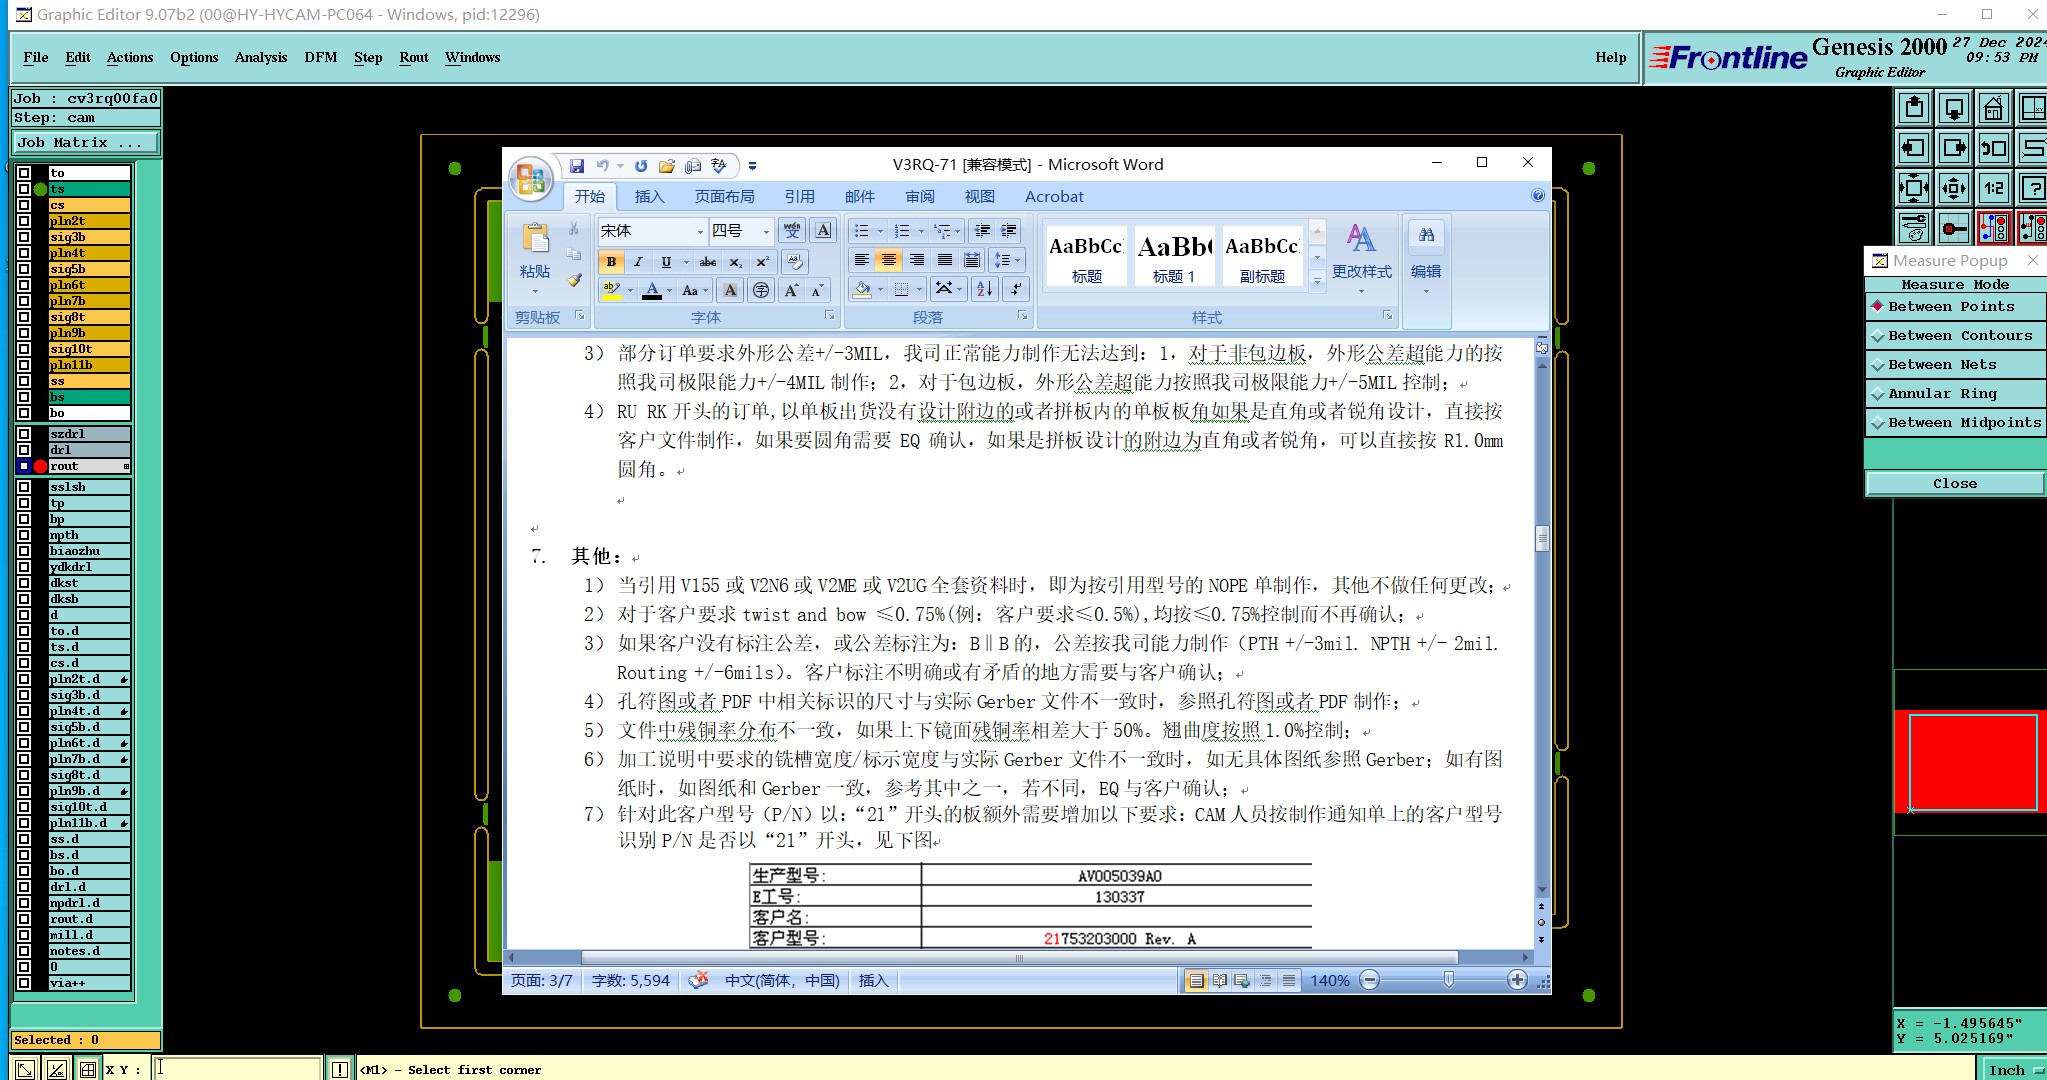Image resolution: width=2047 pixels, height=1080 pixels.
Task: Click the 140% zoom level in Word
Action: pos(1329,981)
